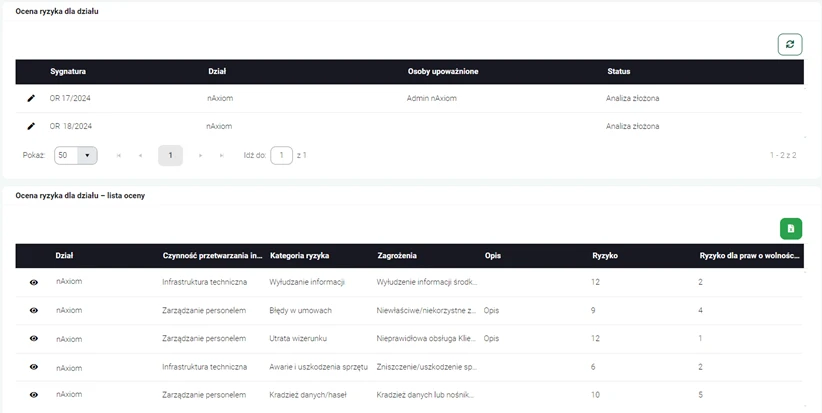
Task: Edit the OR 18/2024 record with pencil icon
Action: [x=31, y=126]
